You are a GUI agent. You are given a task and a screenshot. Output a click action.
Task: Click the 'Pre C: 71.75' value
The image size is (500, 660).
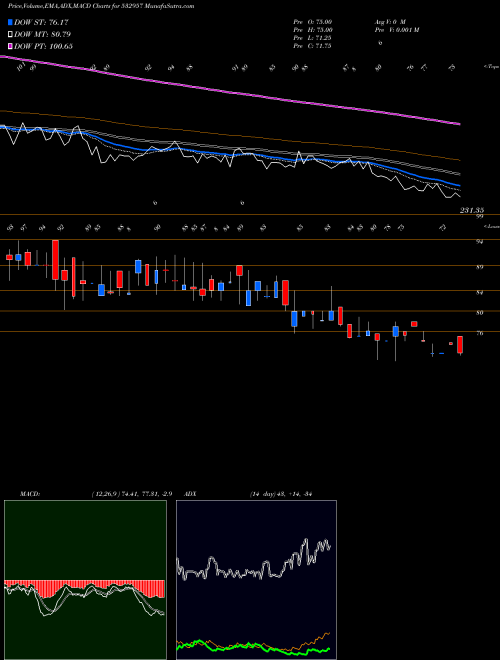312,46
